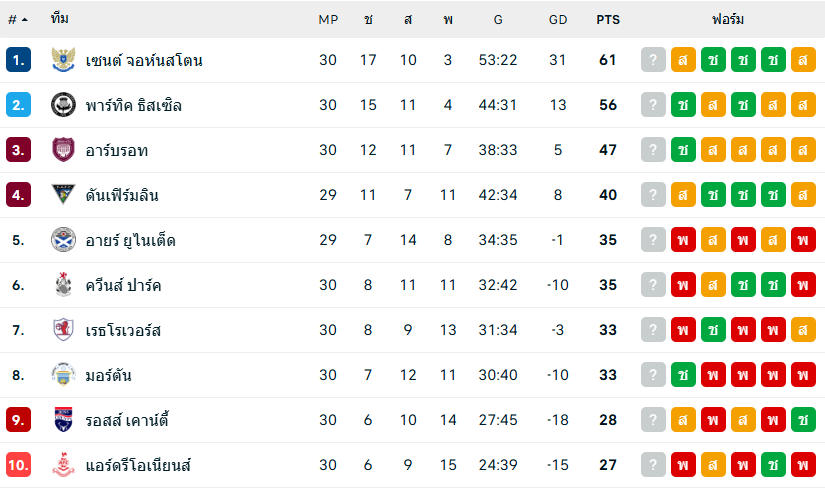
Task: Sort standings by MP column header
Action: point(328,19)
